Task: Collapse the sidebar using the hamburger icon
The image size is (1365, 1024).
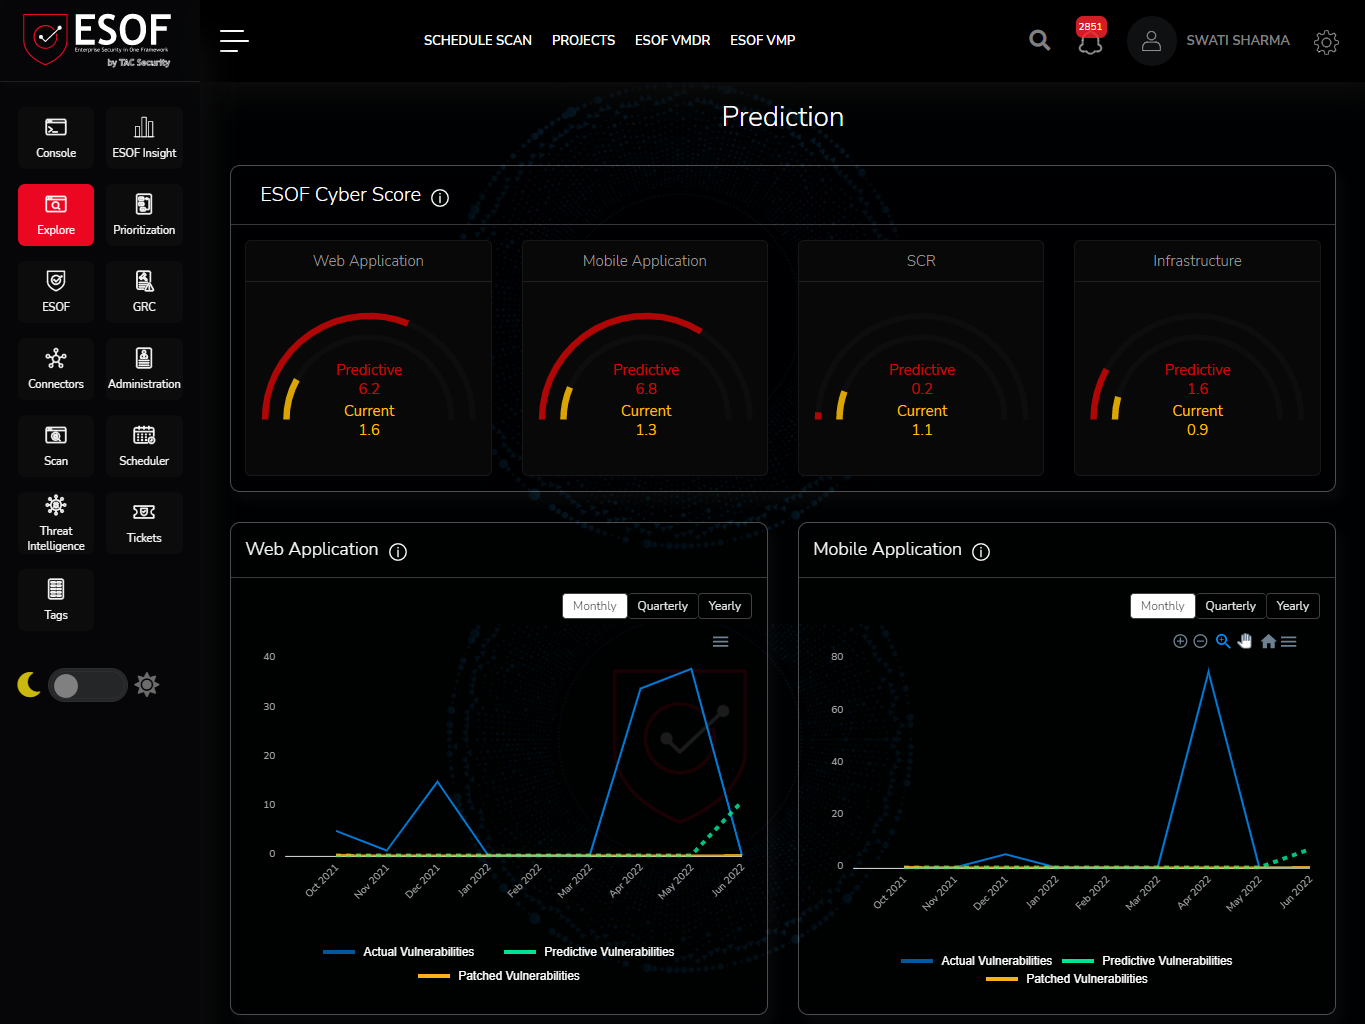Action: [x=234, y=40]
